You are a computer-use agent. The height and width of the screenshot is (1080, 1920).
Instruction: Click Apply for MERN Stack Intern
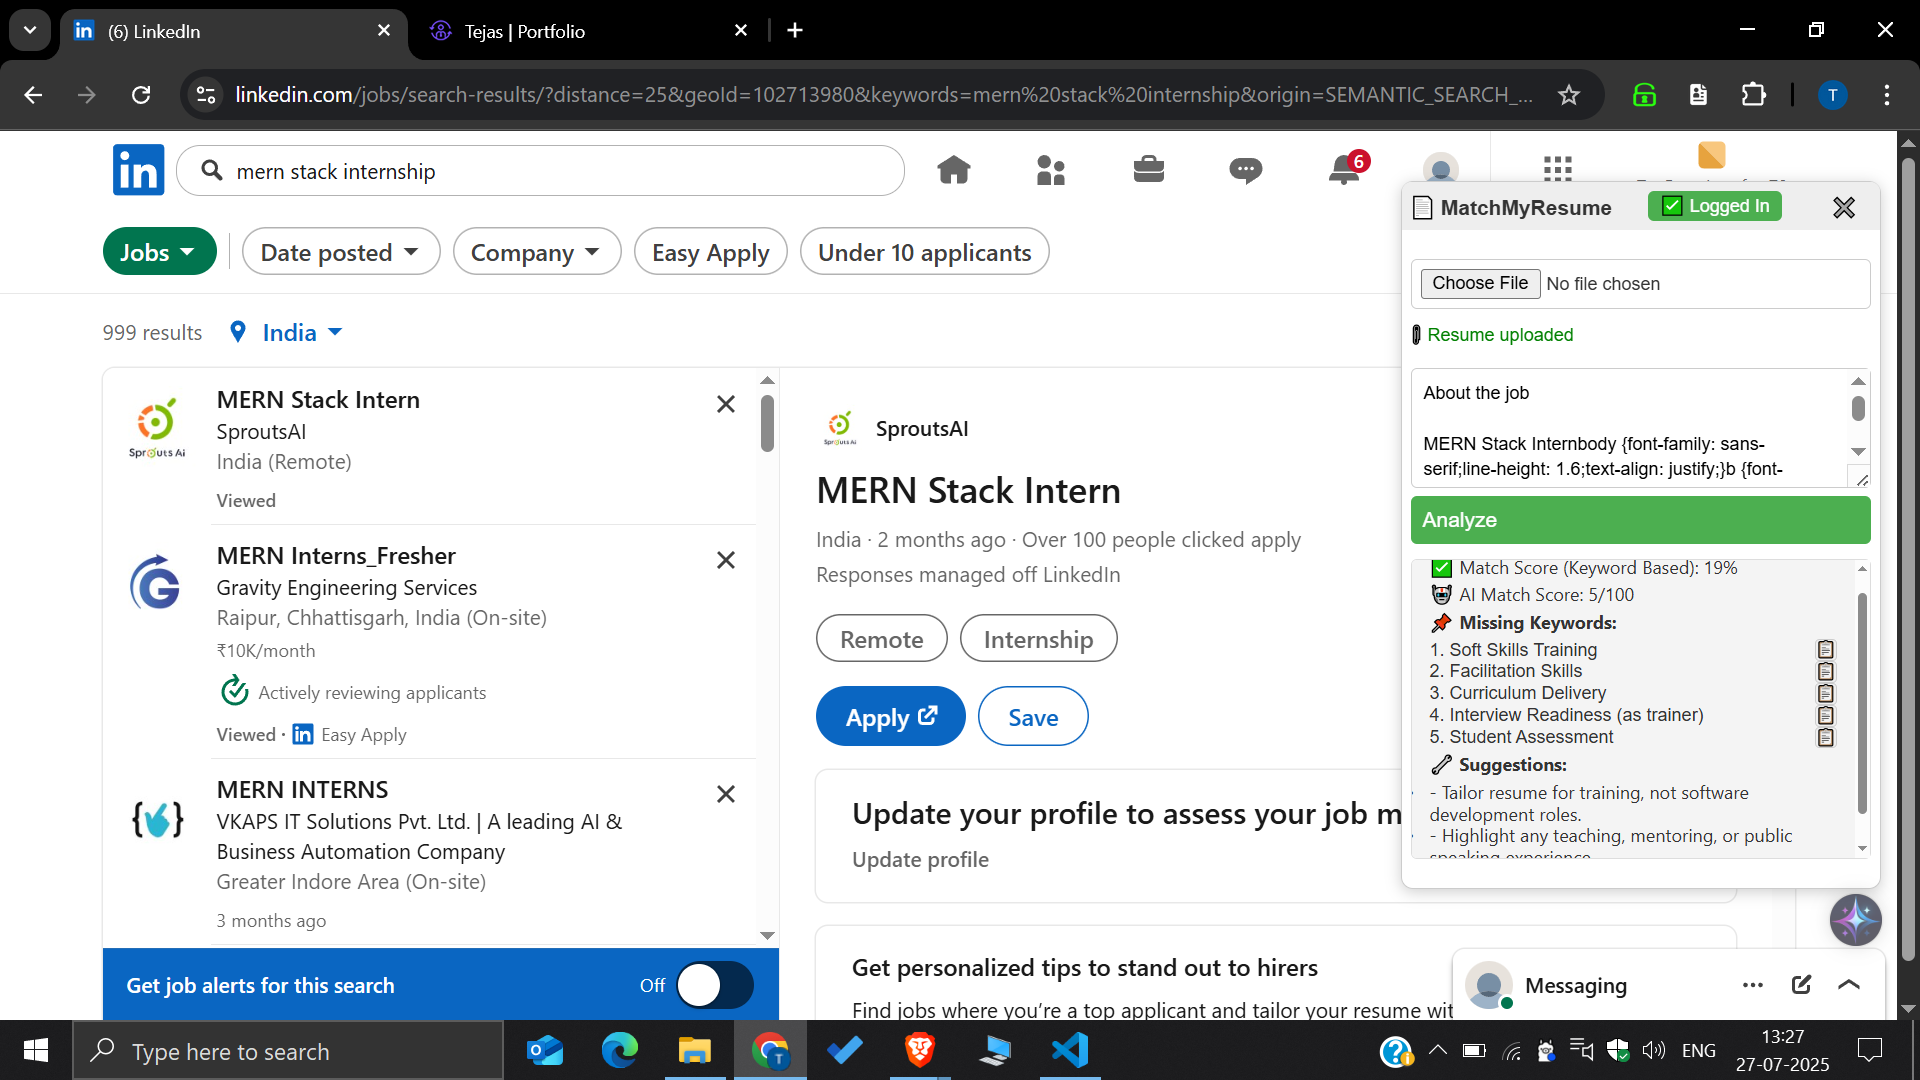click(x=889, y=716)
